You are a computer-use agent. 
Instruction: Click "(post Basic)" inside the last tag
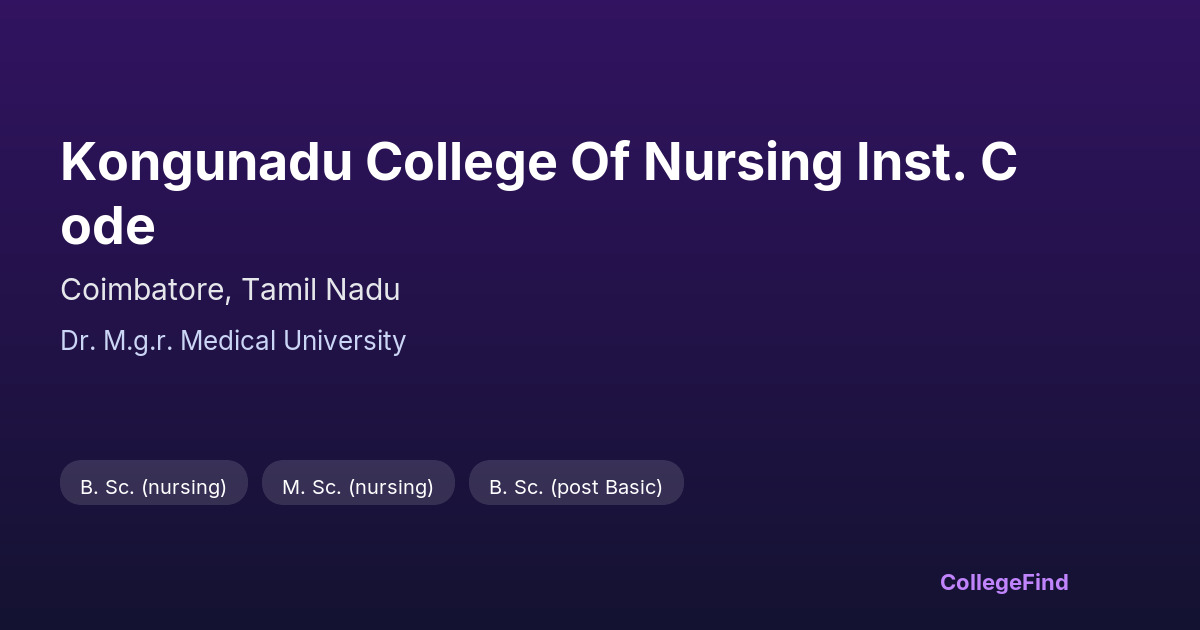click(606, 487)
